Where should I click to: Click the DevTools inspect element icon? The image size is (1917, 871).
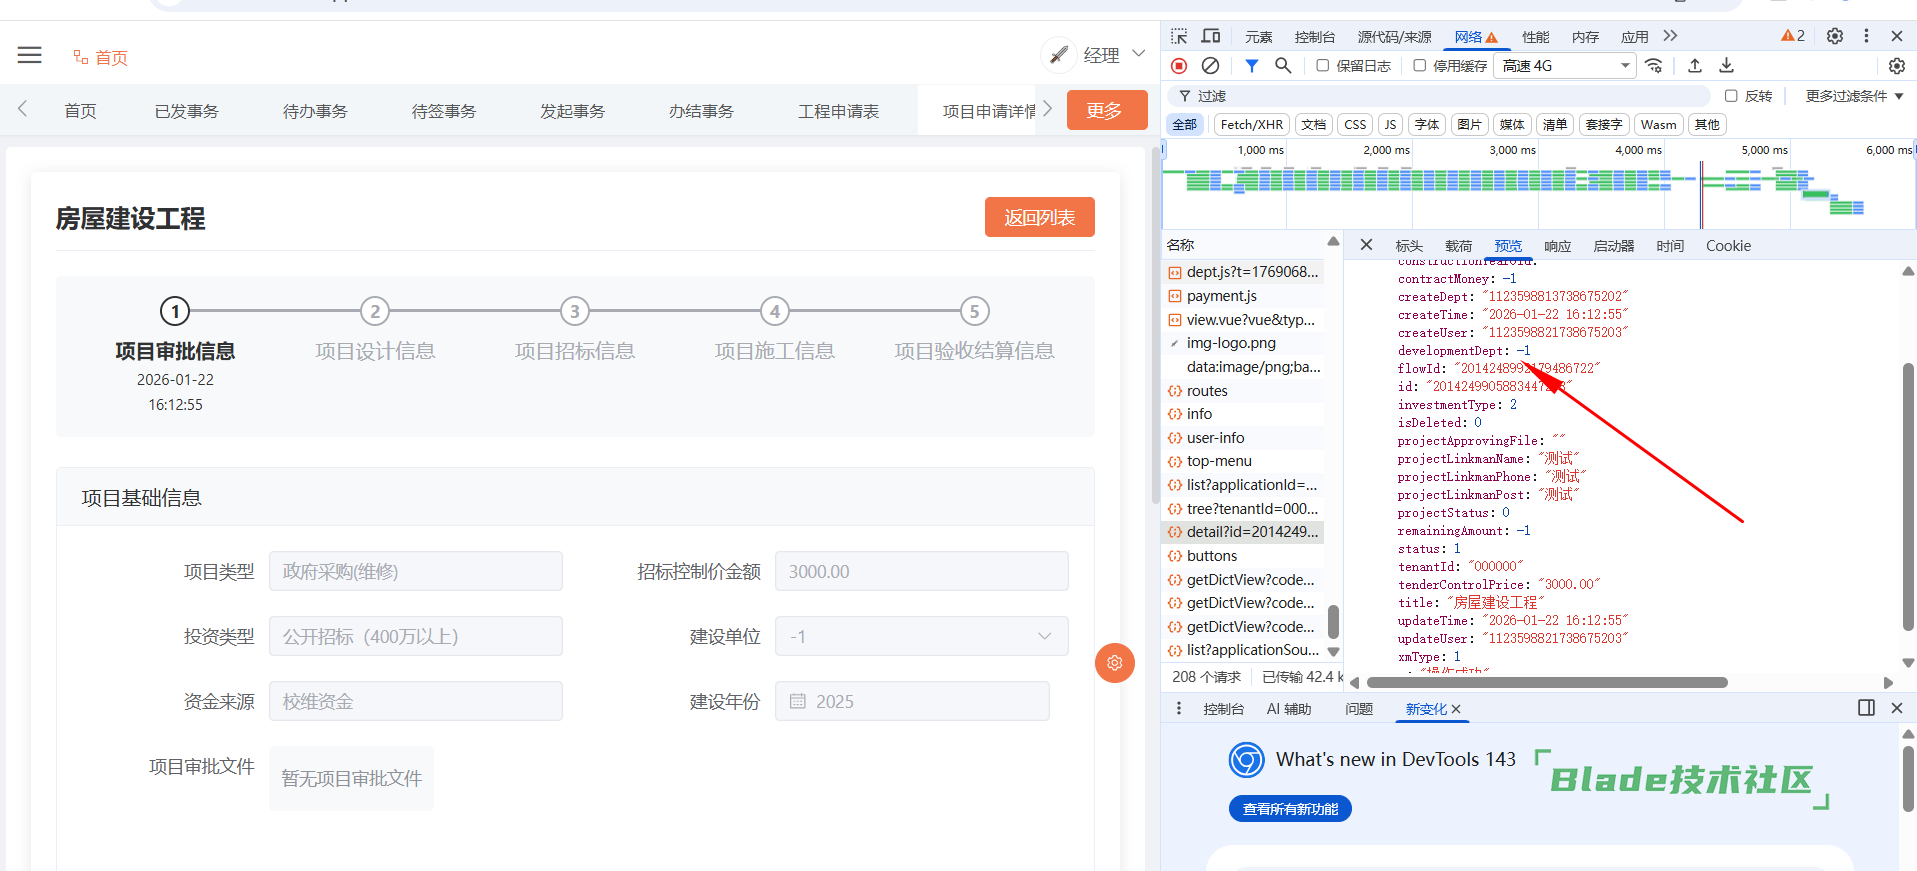[x=1179, y=36]
